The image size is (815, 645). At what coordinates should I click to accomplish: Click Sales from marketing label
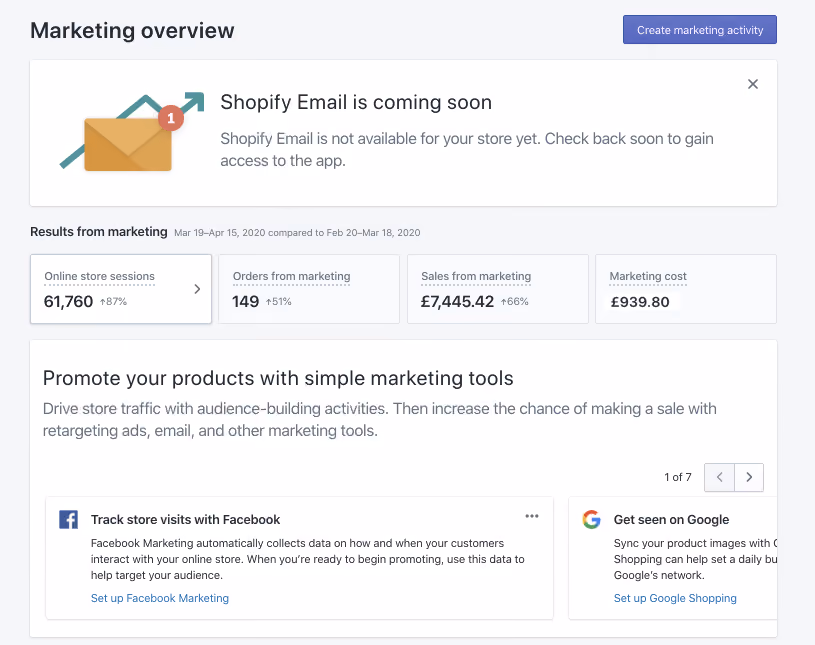point(476,276)
